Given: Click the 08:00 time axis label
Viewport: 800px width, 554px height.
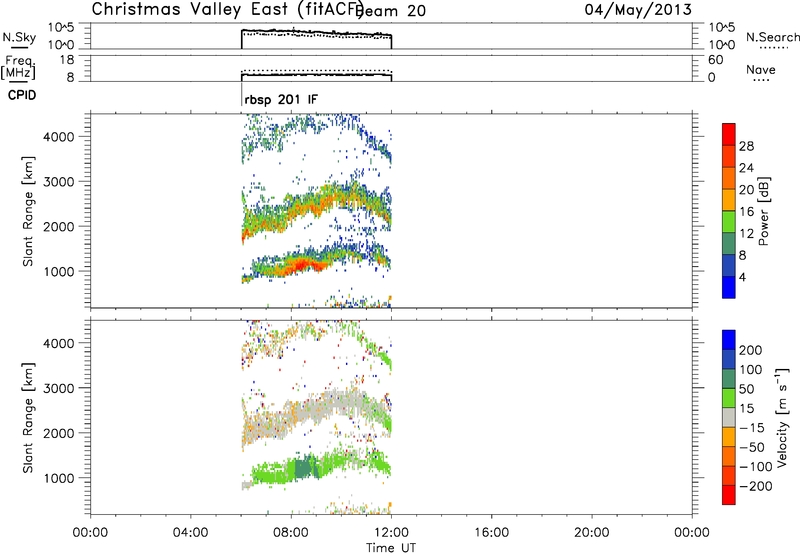Looking at the screenshot, I should click(x=291, y=533).
